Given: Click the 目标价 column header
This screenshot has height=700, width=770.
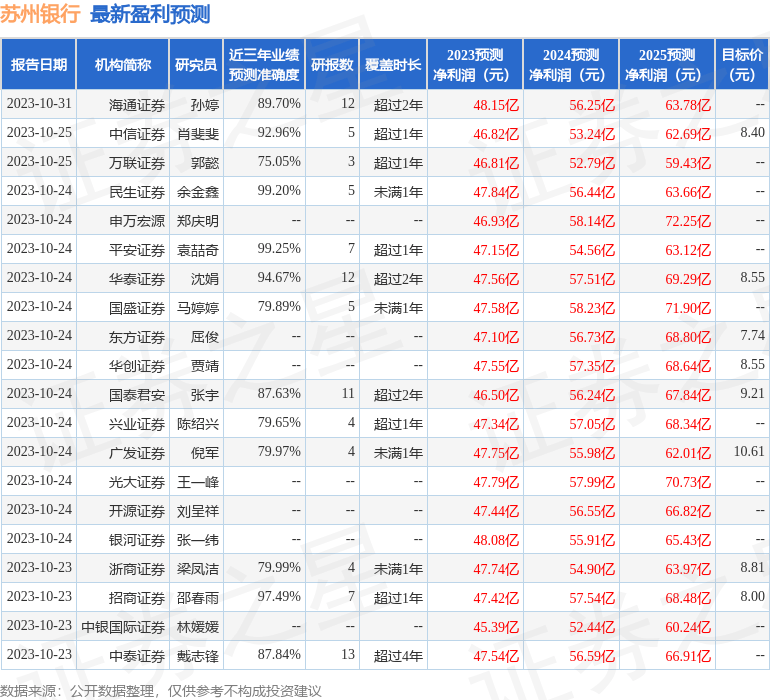Looking at the screenshot, I should tap(742, 64).
